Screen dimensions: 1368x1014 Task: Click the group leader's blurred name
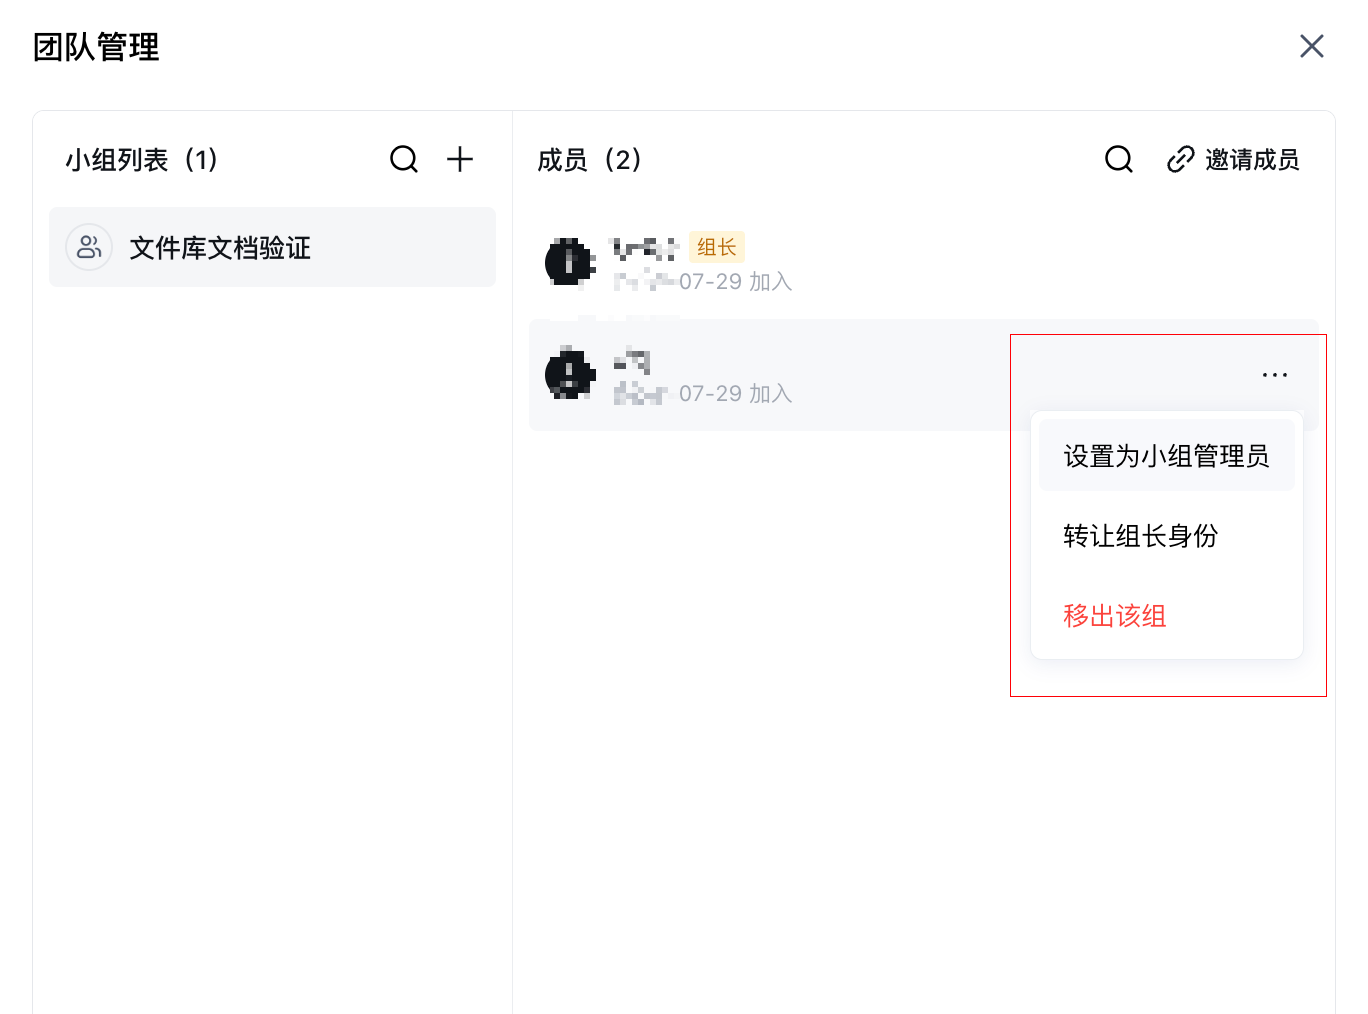tap(645, 248)
